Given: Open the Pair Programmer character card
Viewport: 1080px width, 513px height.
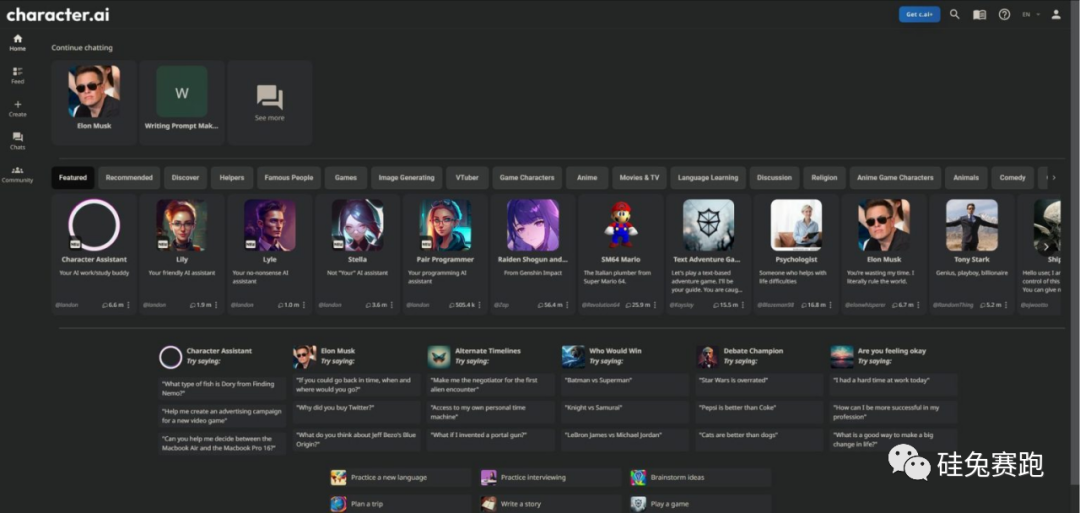Looking at the screenshot, I should (x=445, y=254).
